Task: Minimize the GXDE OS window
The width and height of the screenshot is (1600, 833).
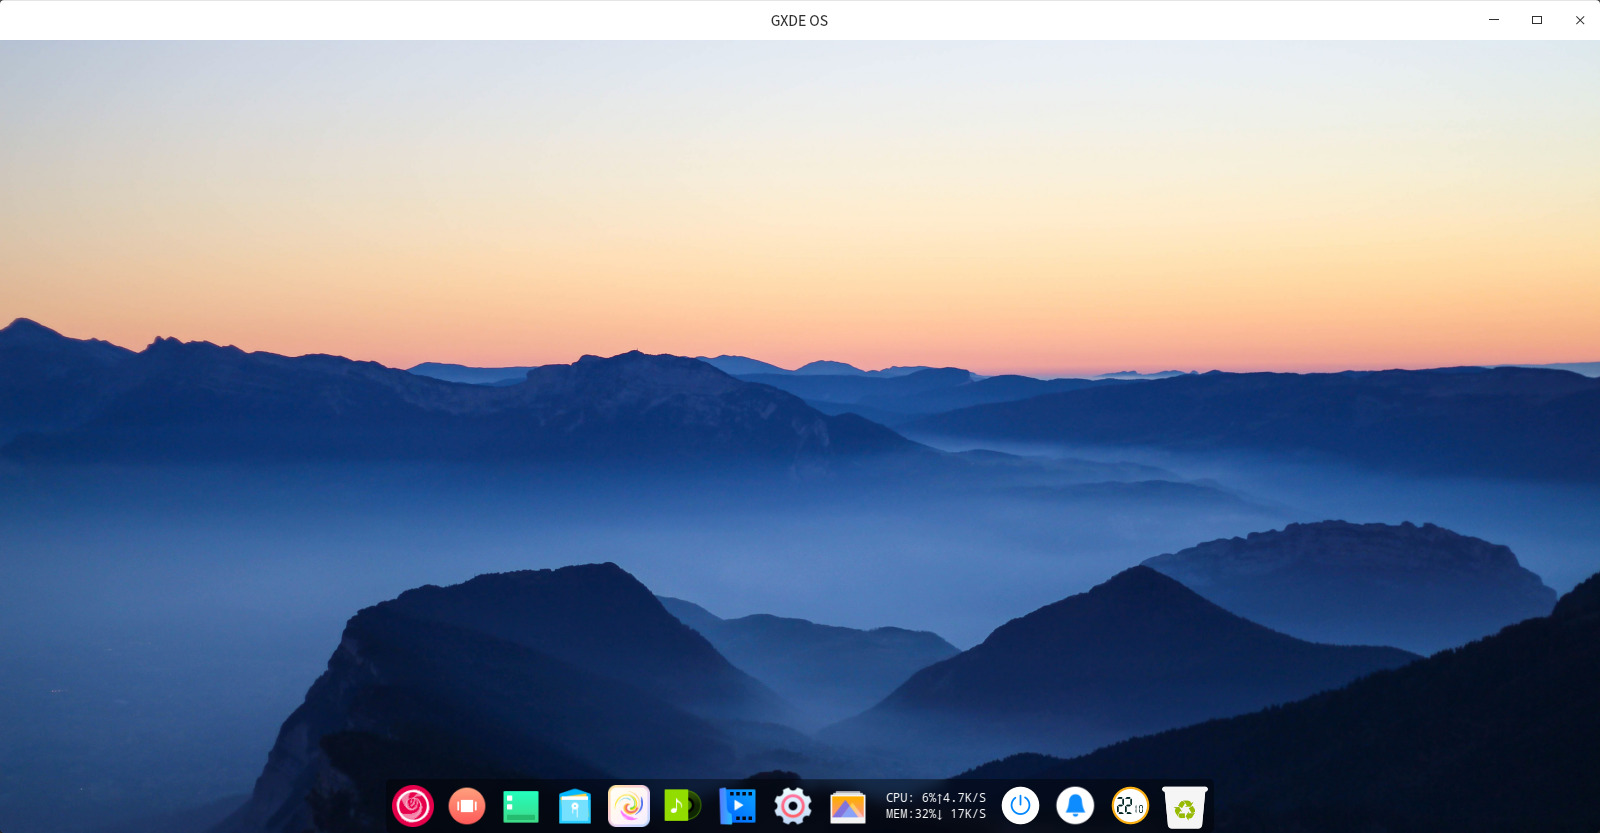Action: [x=1494, y=20]
